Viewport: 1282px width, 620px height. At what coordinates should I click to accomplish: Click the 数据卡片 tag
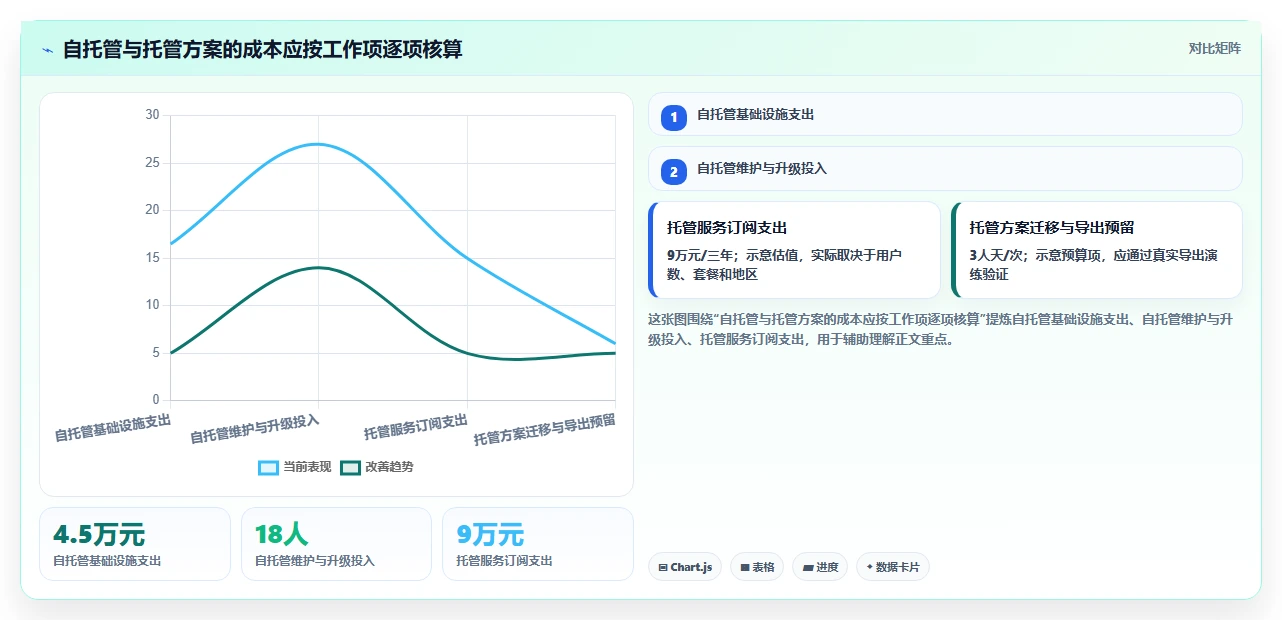click(893, 567)
